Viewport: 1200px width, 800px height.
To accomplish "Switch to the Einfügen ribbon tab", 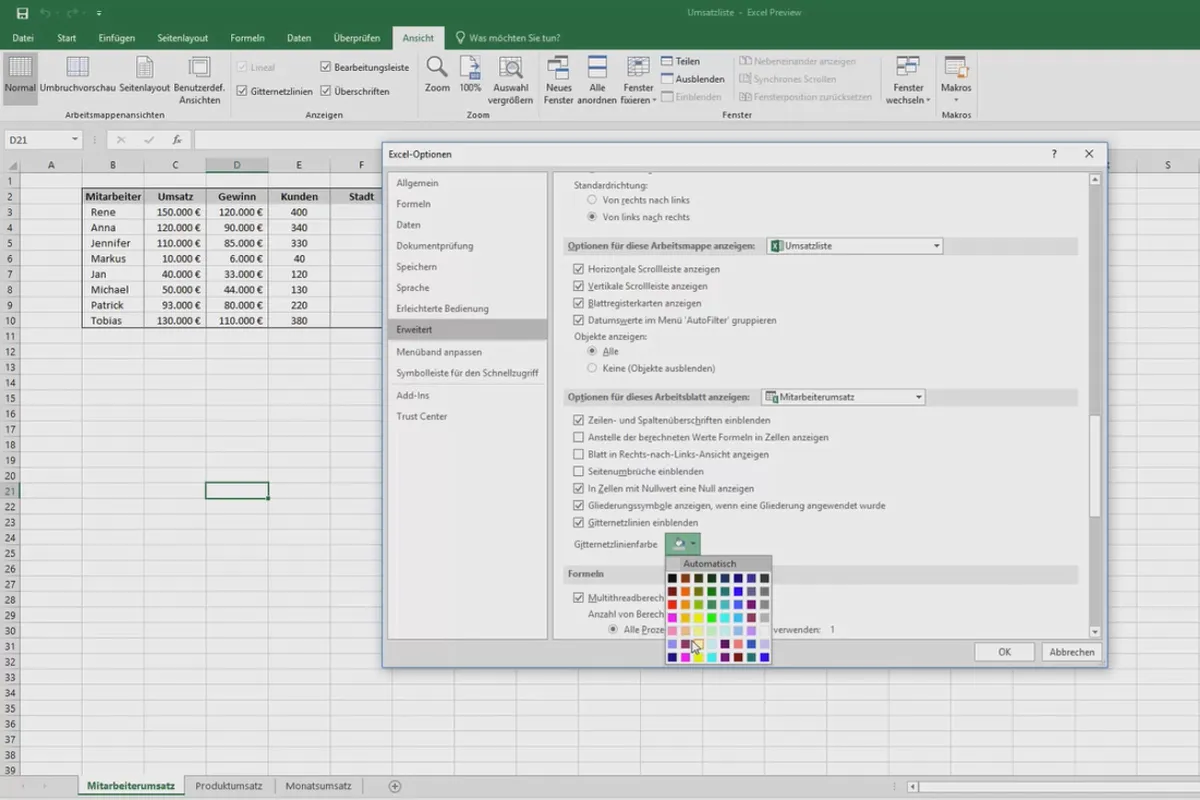I will (117, 38).
